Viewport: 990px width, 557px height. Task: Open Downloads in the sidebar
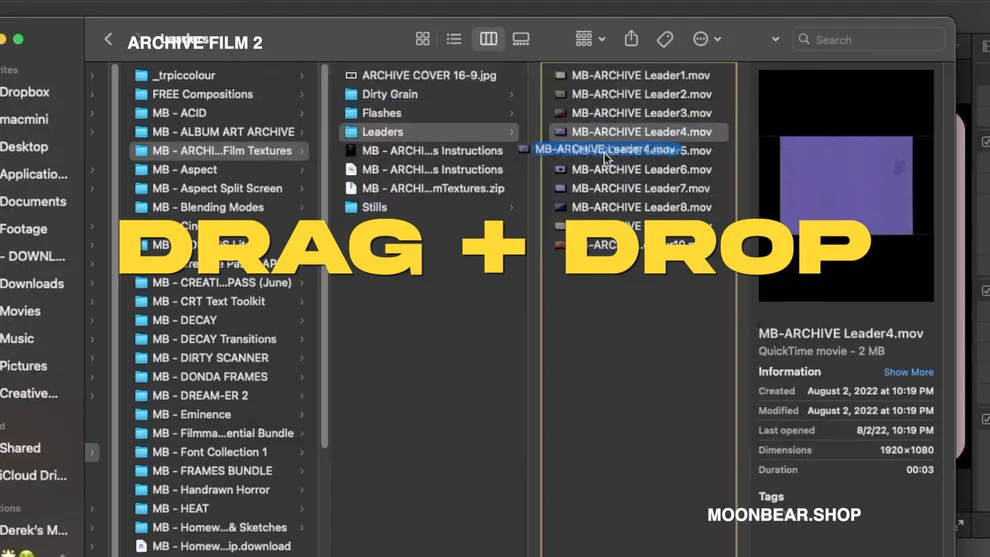pos(32,284)
